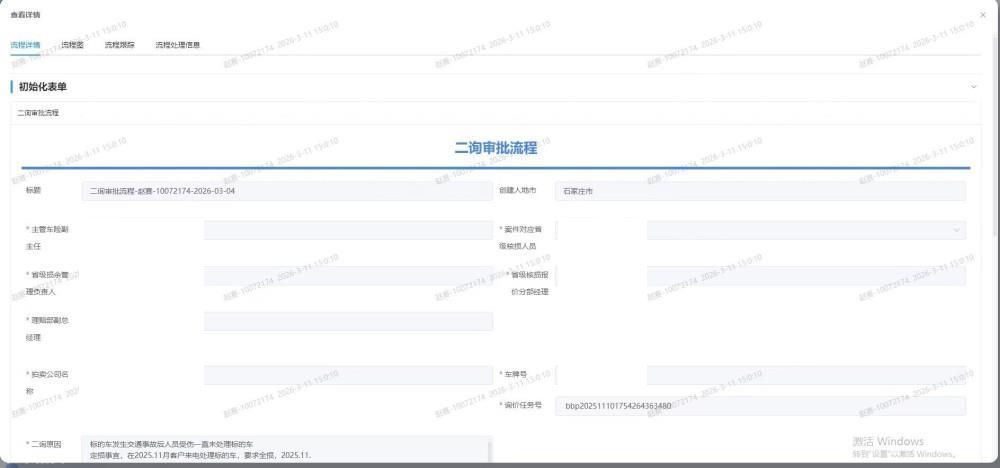The height and width of the screenshot is (468, 1000).
Task: Click the 理赔部副总经理 input field
Action: 348,321
